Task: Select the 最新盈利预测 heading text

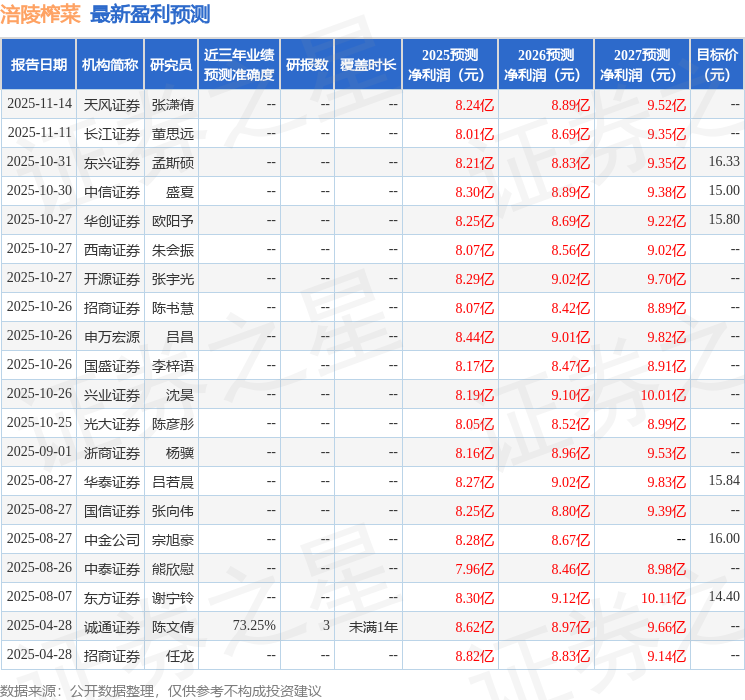Action: 150,14
